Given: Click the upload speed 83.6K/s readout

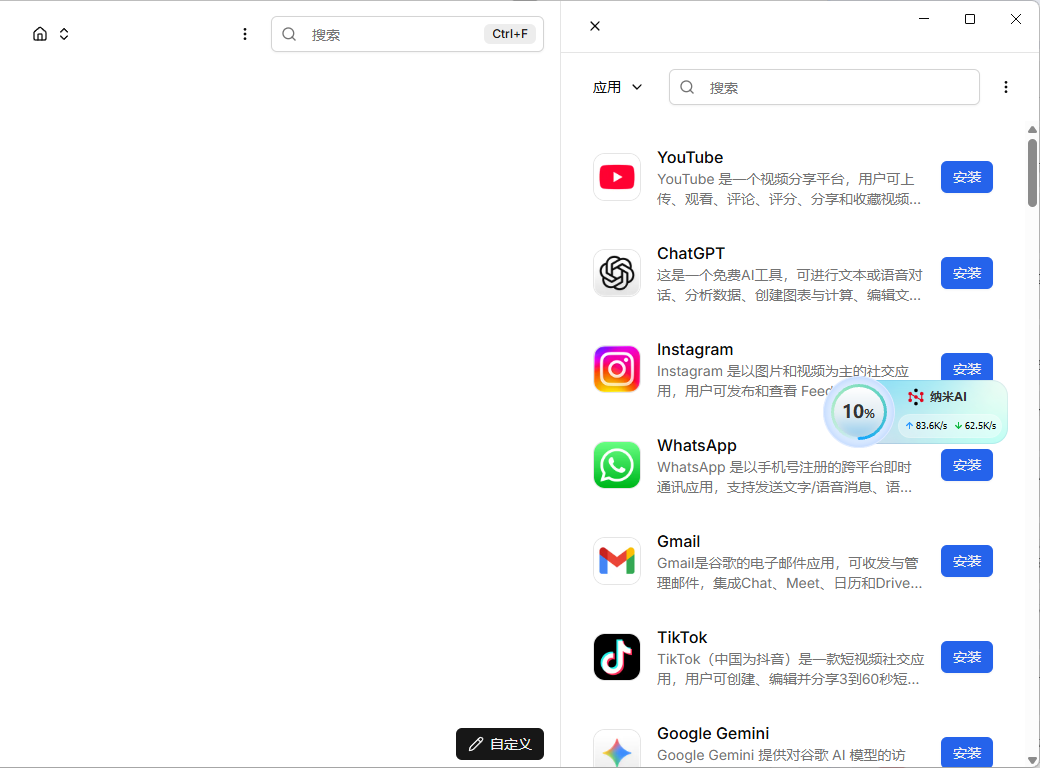Looking at the screenshot, I should [x=927, y=426].
